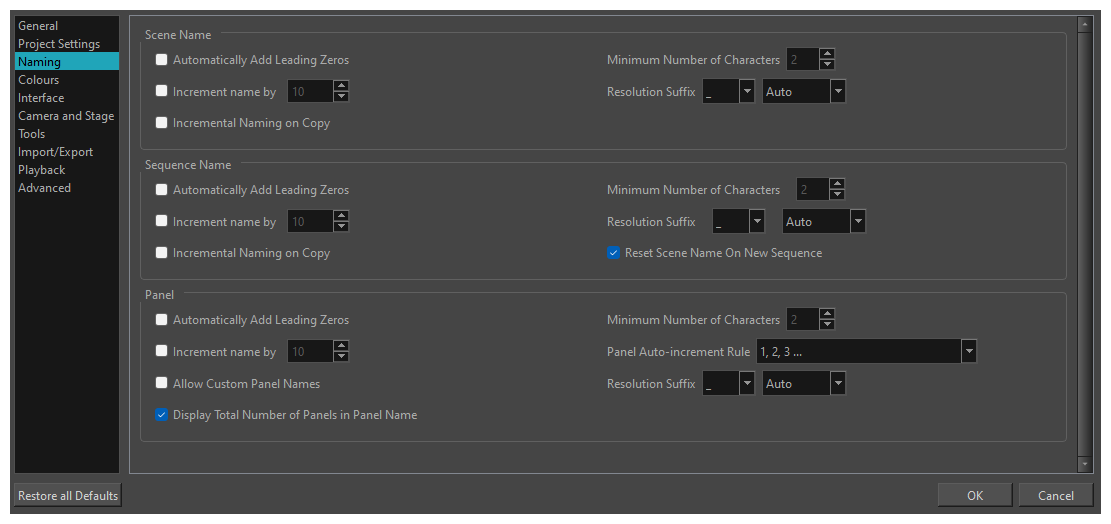Switch to the Camera and Stage preferences
This screenshot has width=1111, height=524.
coord(66,116)
